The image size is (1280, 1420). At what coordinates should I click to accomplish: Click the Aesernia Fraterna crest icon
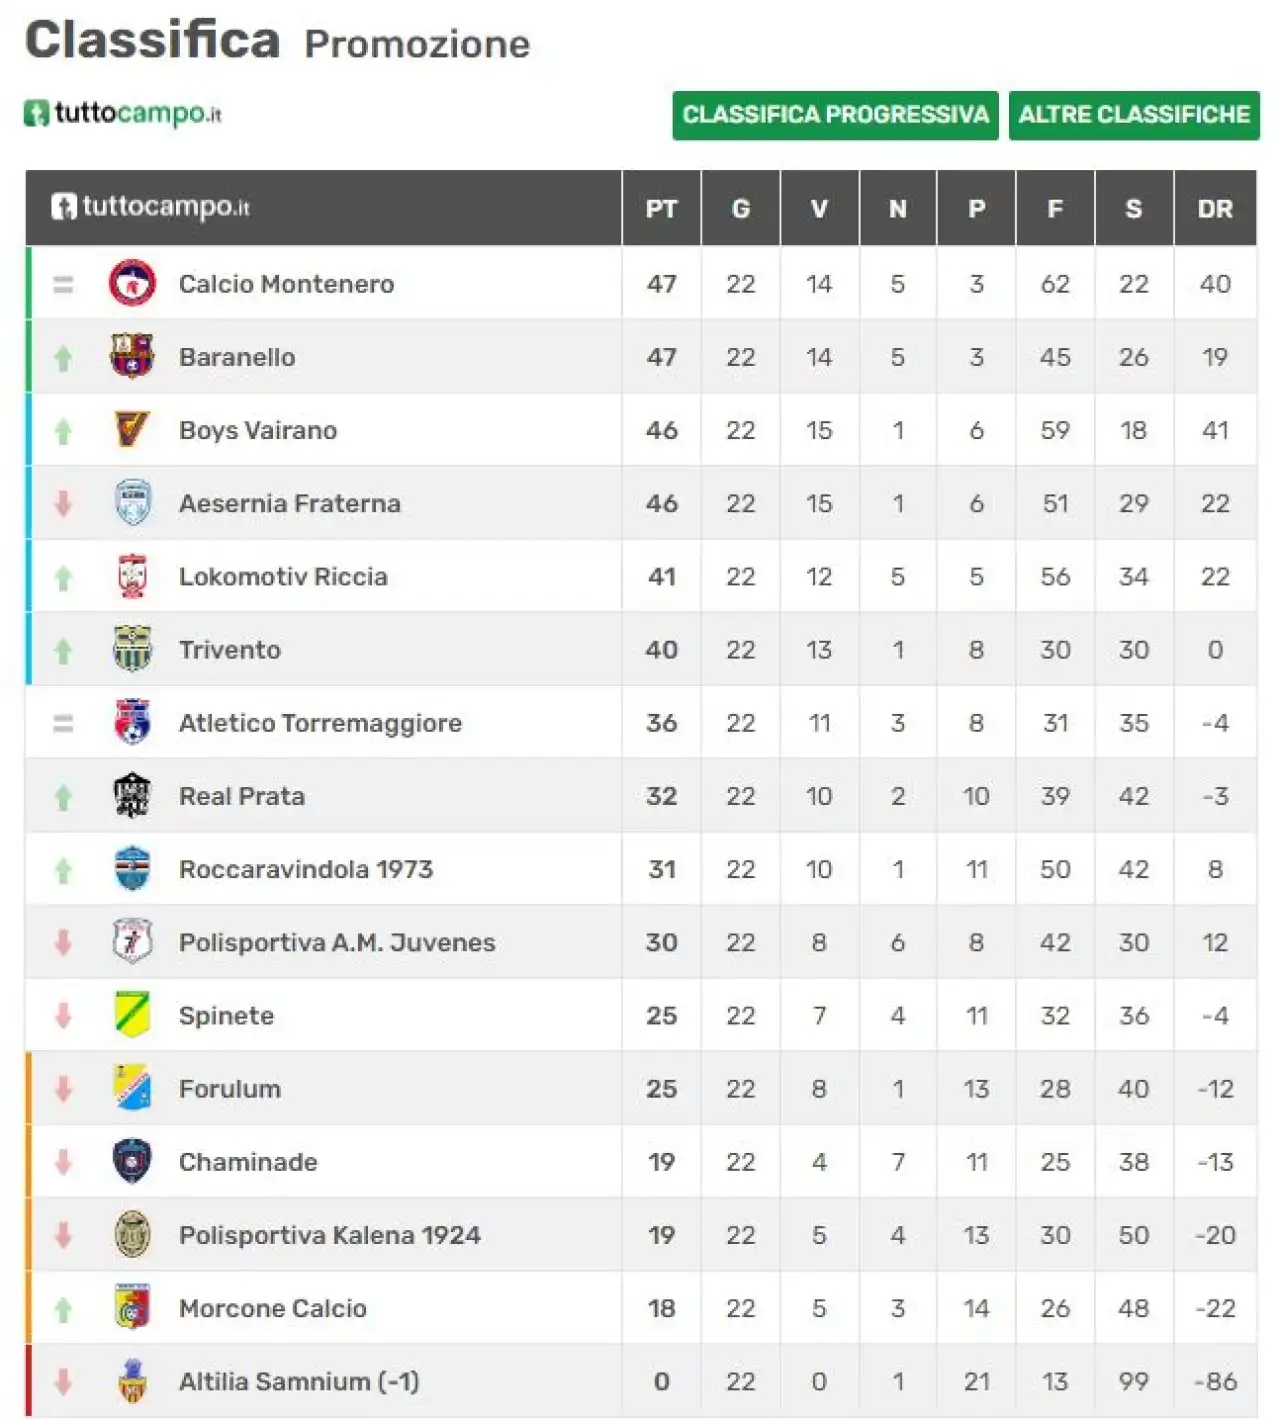click(132, 503)
